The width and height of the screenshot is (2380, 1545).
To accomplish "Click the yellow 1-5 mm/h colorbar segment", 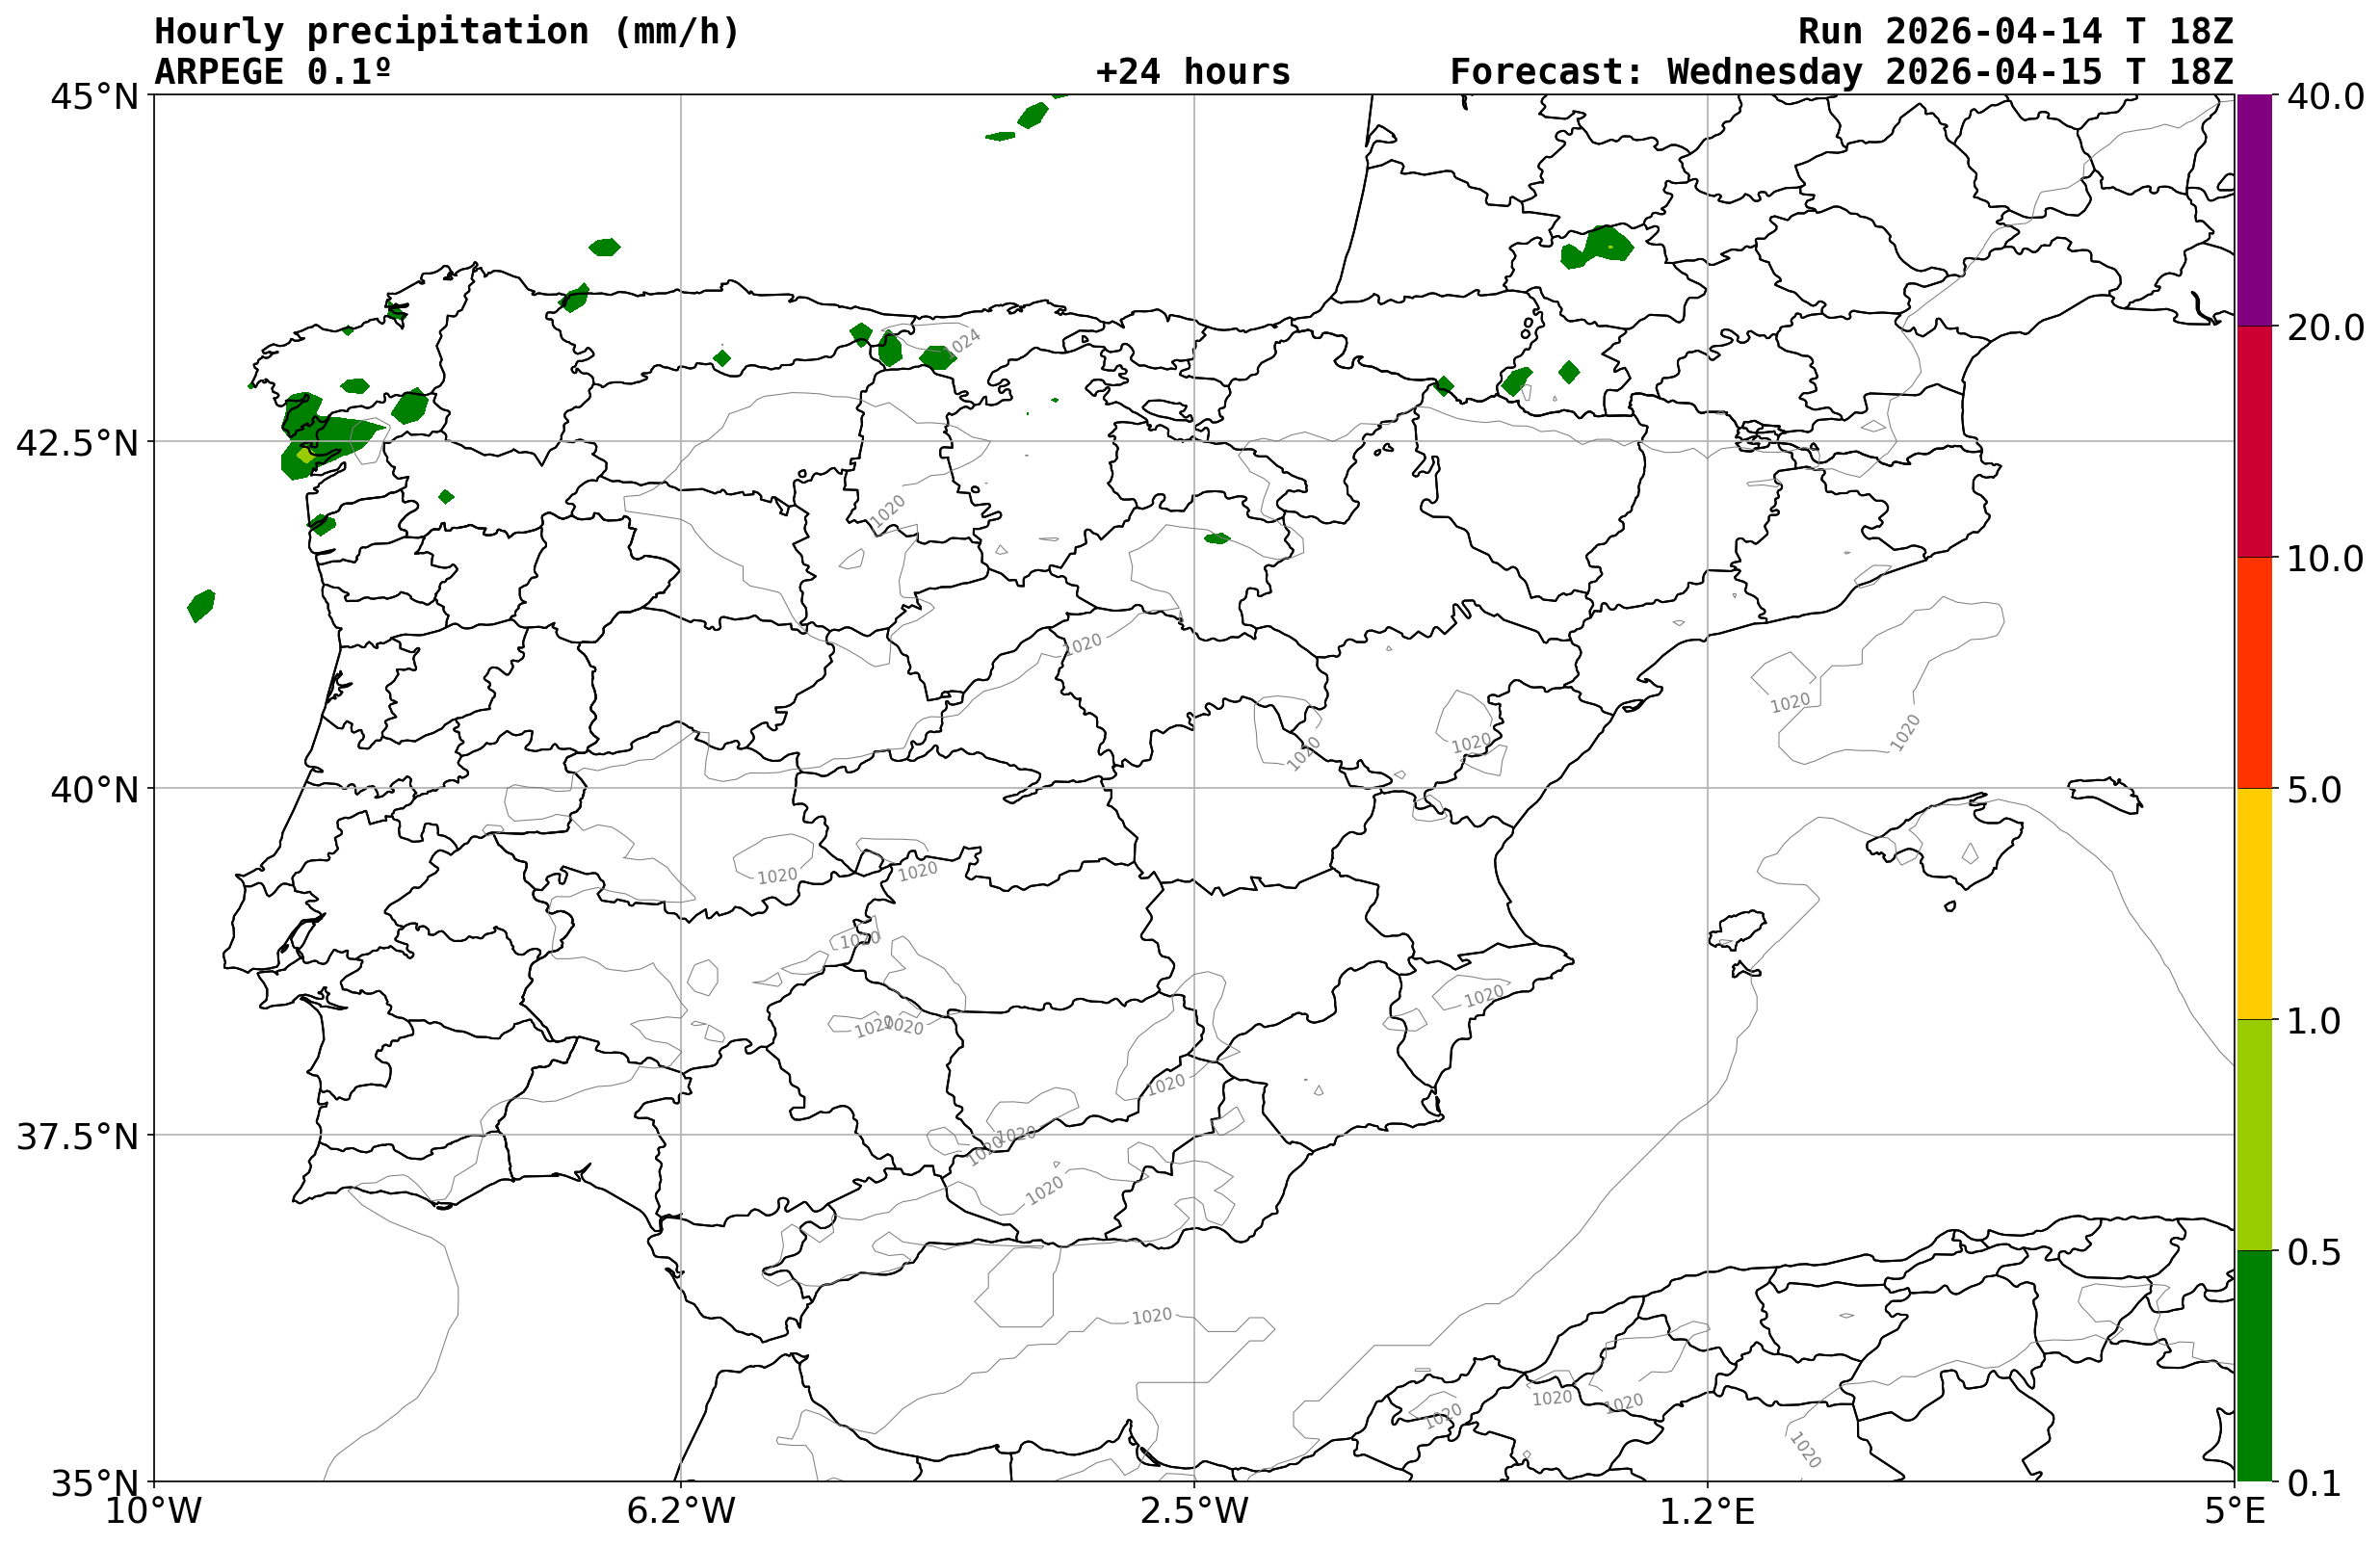I will point(2254,903).
